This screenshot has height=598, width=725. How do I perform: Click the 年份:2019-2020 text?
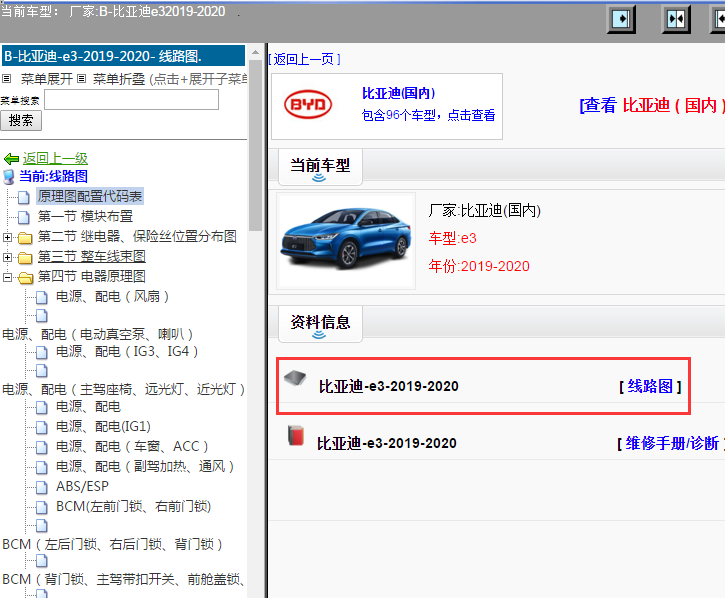[x=479, y=266]
